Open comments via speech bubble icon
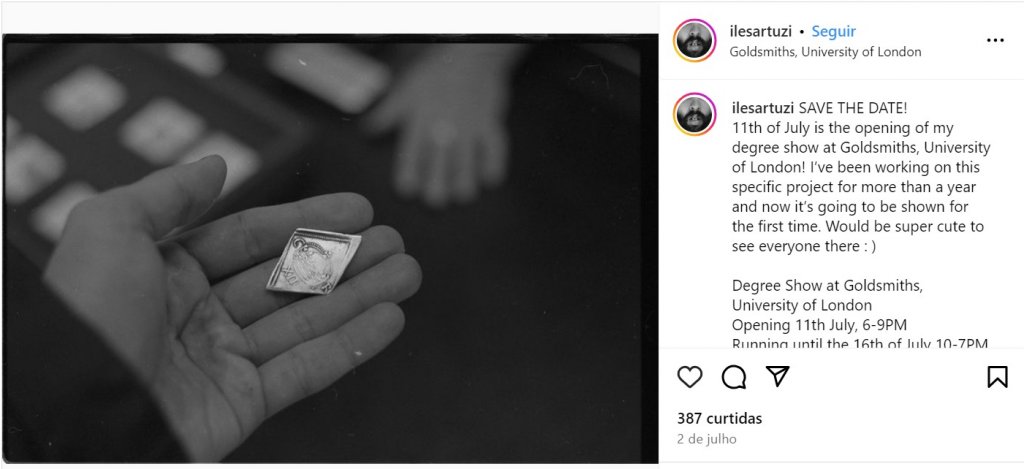The image size is (1024, 469). click(734, 377)
